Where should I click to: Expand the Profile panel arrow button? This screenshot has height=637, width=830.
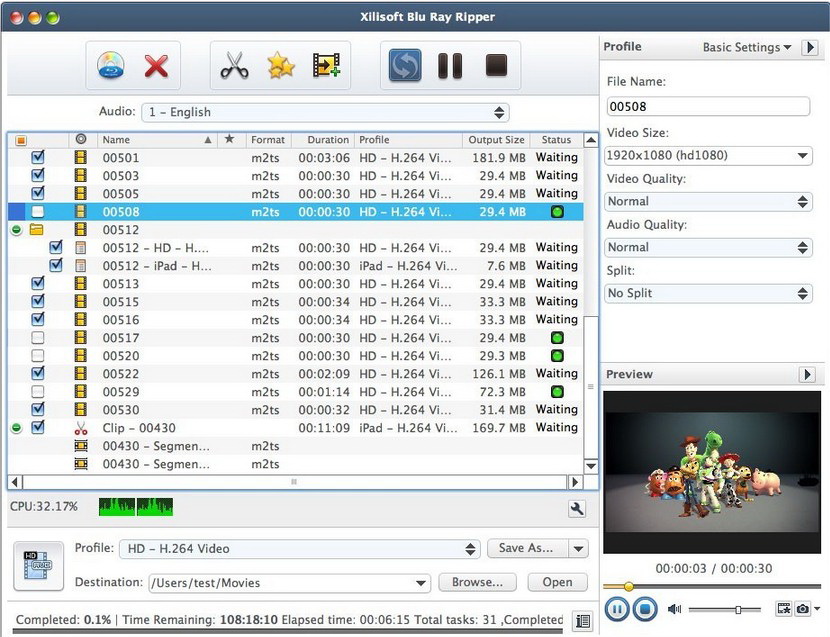point(810,47)
